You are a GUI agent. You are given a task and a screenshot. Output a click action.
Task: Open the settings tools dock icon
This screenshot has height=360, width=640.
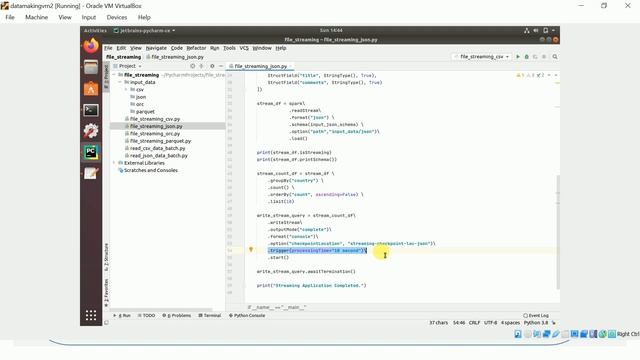pos(91,131)
